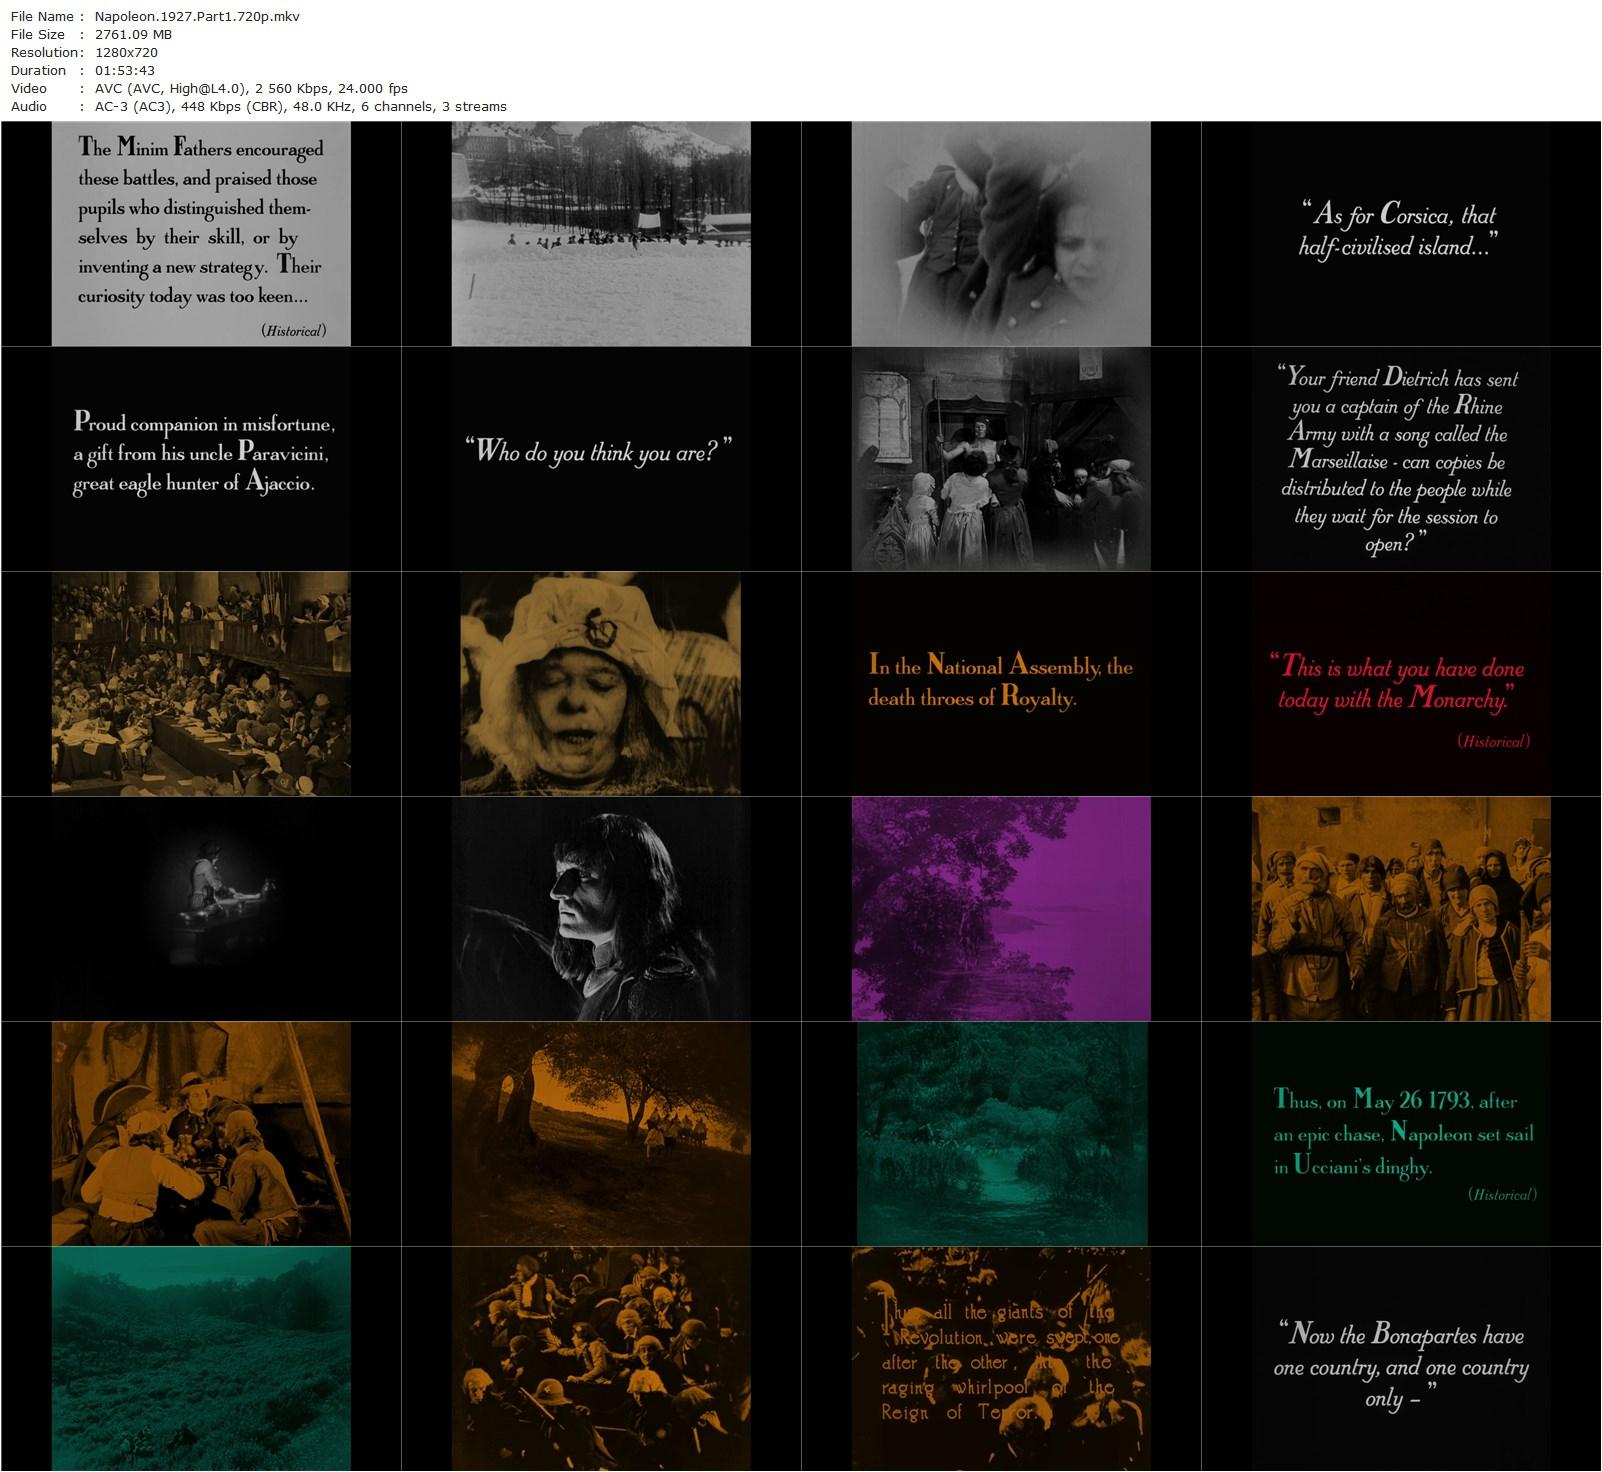This screenshot has height=1472, width=1602.
Task: Click the sepia crowded assembly hall thumbnail
Action: pos(201,684)
